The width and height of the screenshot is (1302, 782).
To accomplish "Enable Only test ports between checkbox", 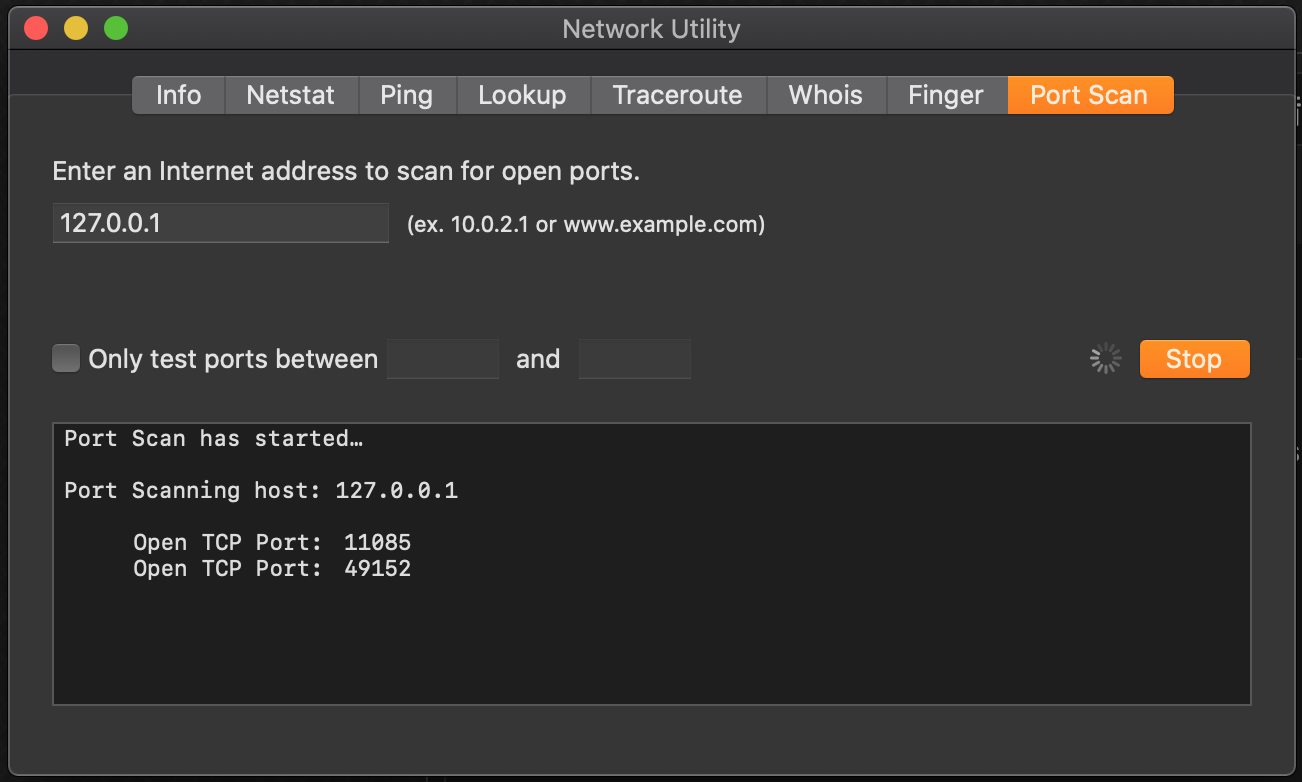I will (x=66, y=358).
